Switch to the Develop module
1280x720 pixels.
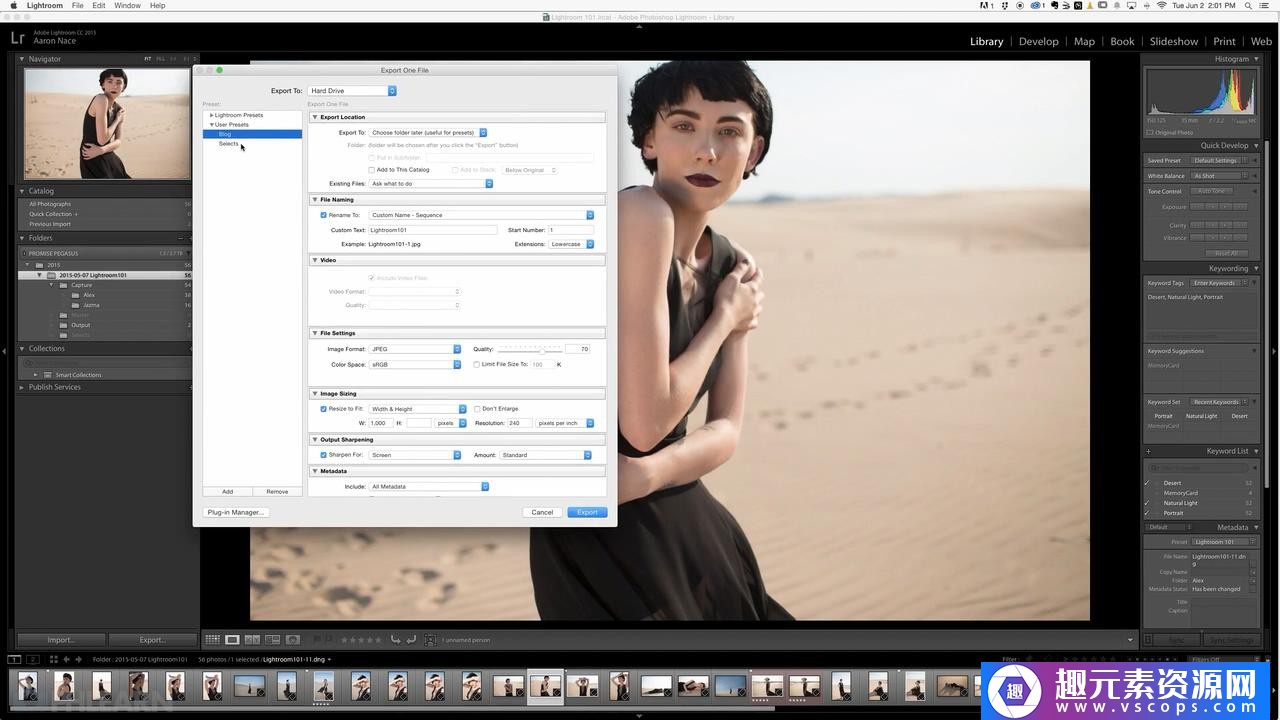pyautogui.click(x=1038, y=41)
